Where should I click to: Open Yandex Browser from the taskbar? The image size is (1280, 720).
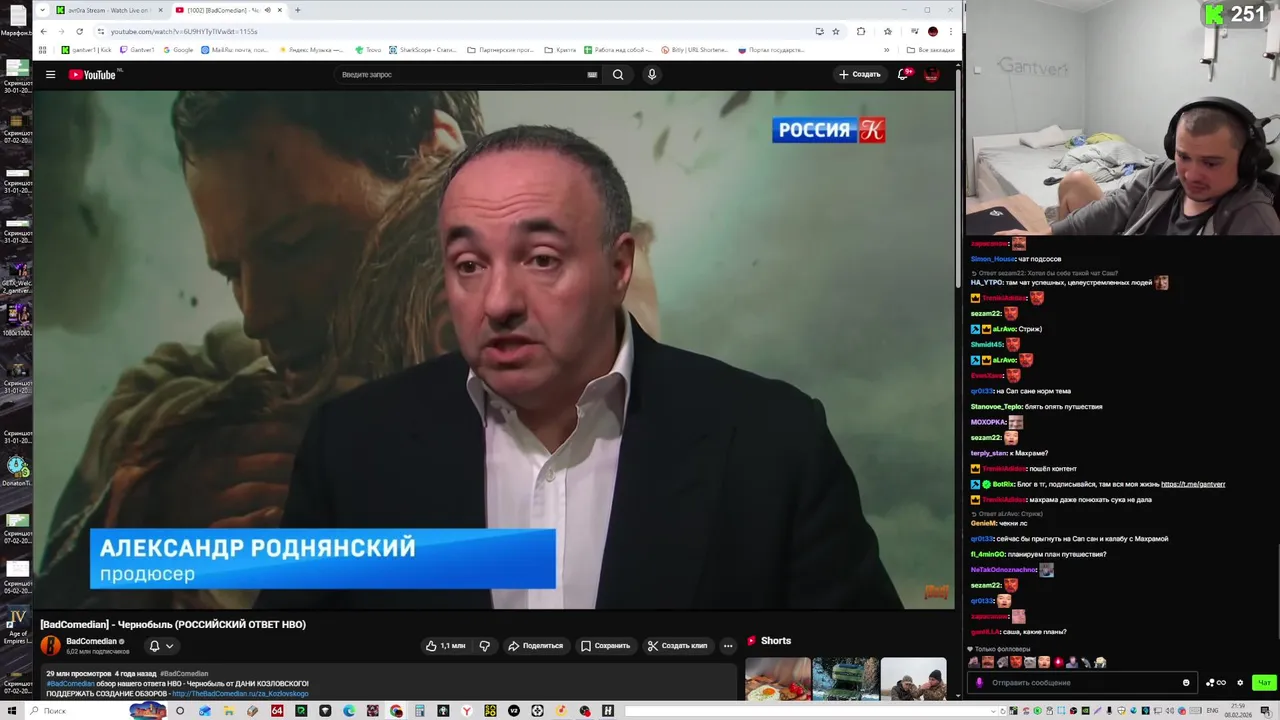pyautogui.click(x=467, y=711)
